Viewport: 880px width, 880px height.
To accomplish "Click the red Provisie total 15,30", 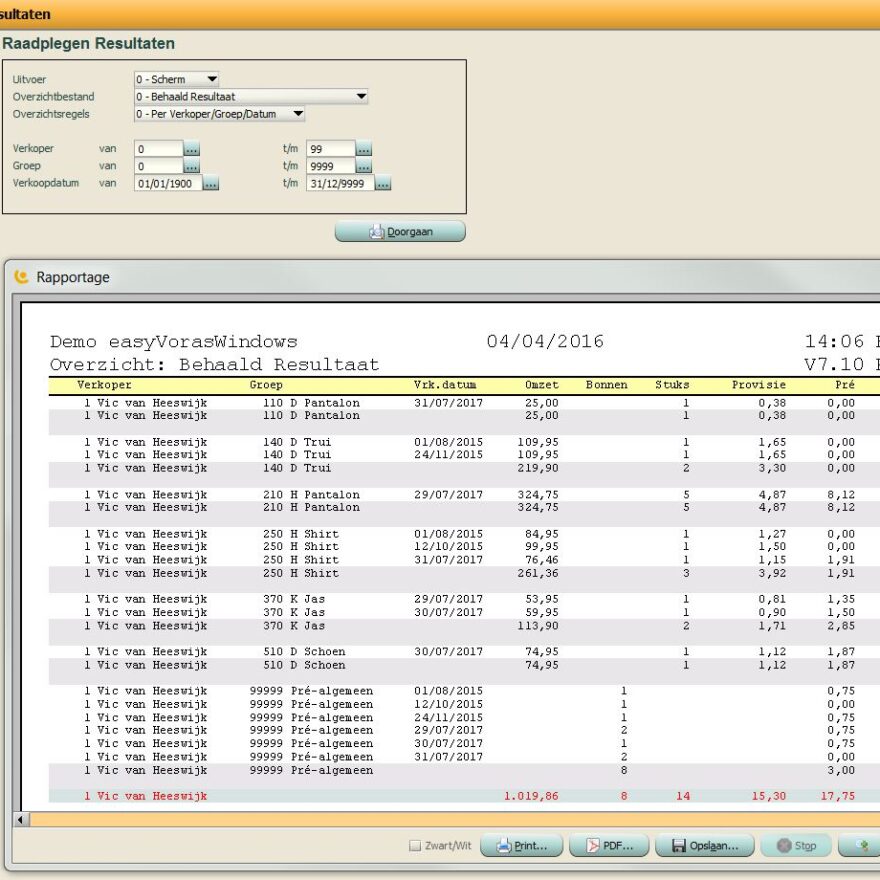I will pos(769,796).
